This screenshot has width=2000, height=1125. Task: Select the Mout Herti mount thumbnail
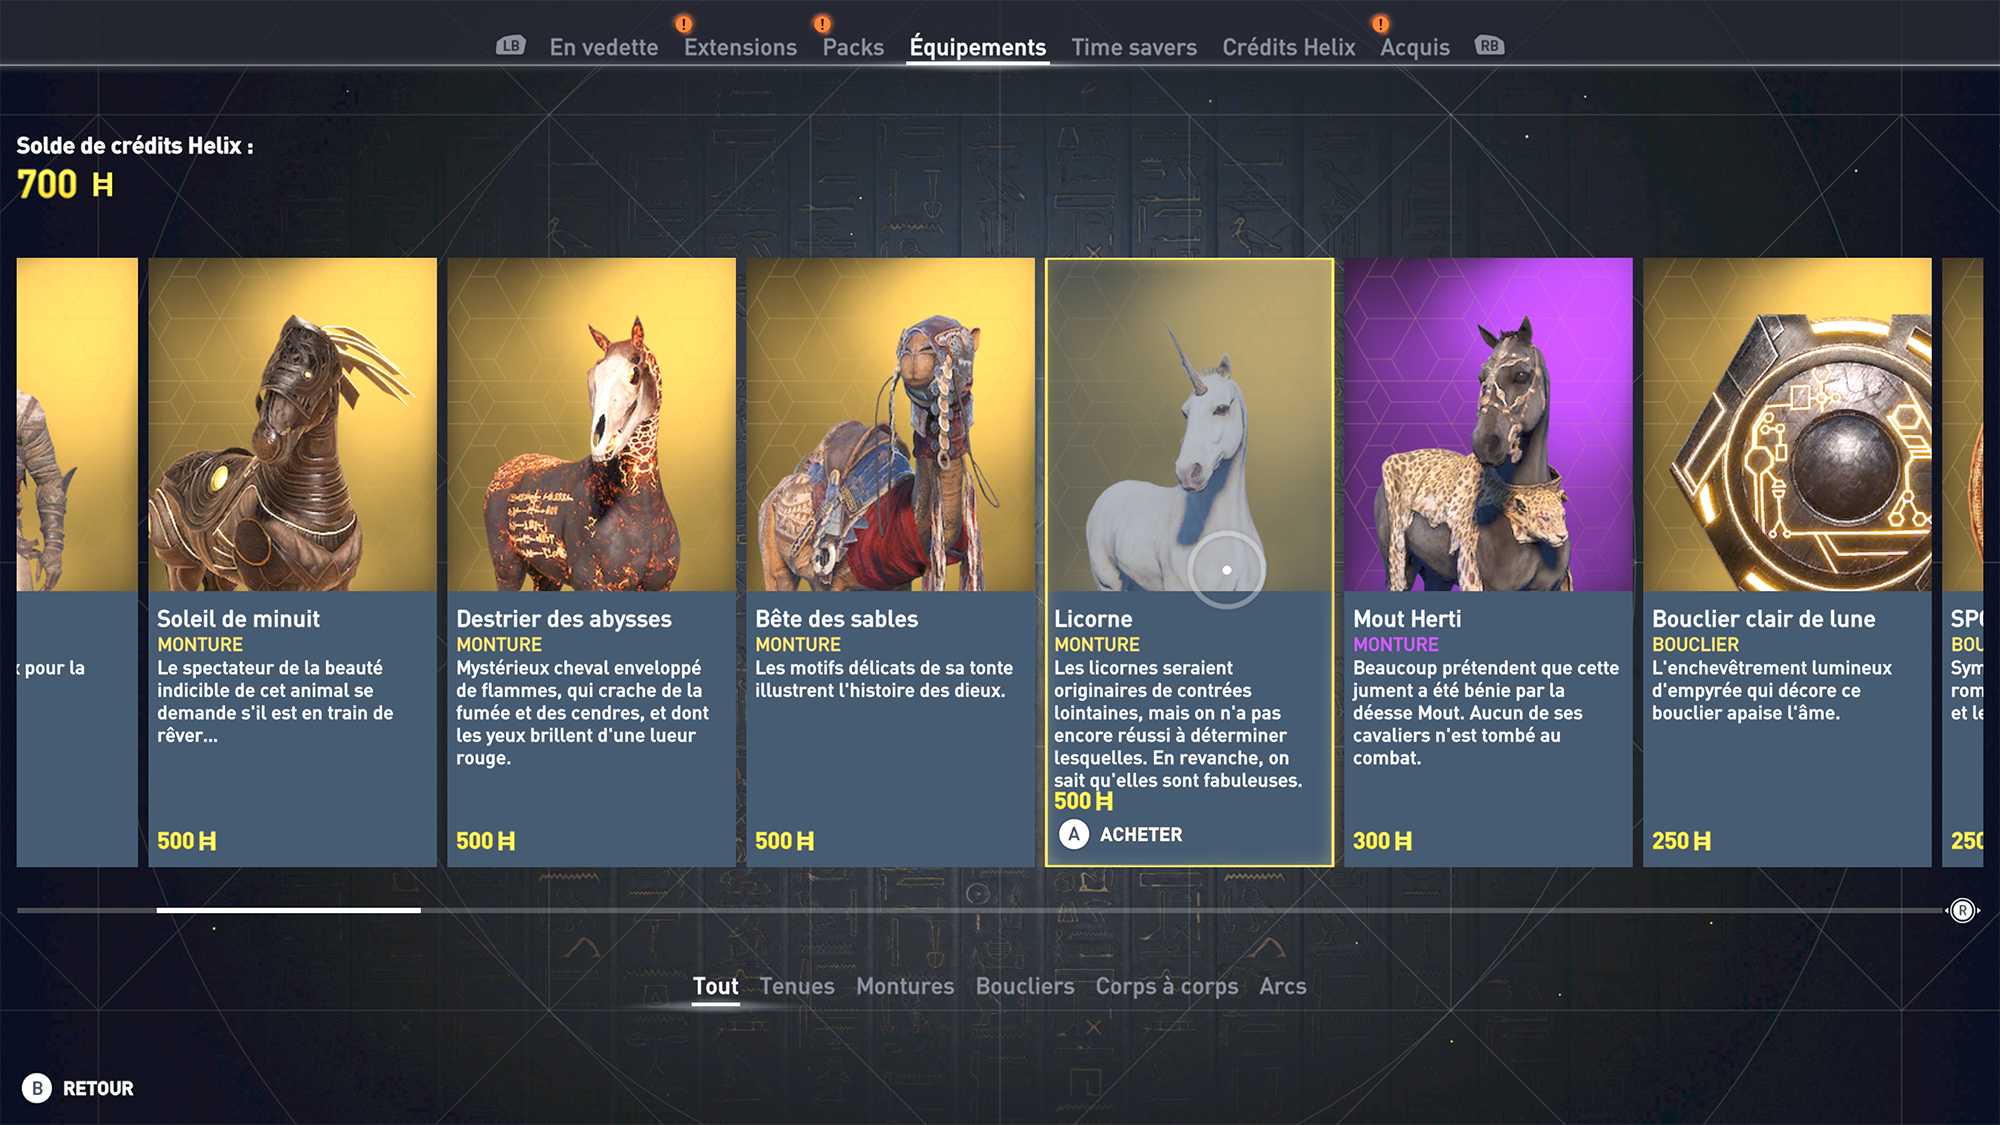coord(1488,424)
